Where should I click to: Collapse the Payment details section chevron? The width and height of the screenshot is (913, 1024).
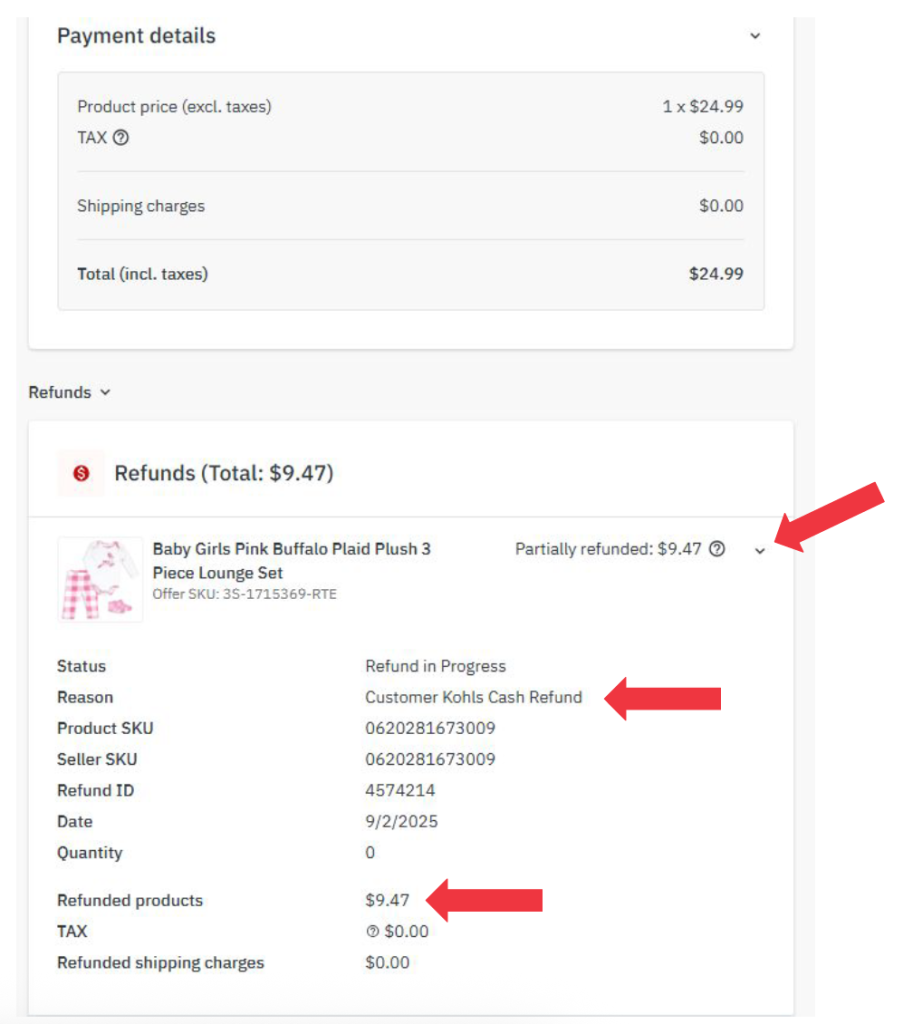pos(755,36)
